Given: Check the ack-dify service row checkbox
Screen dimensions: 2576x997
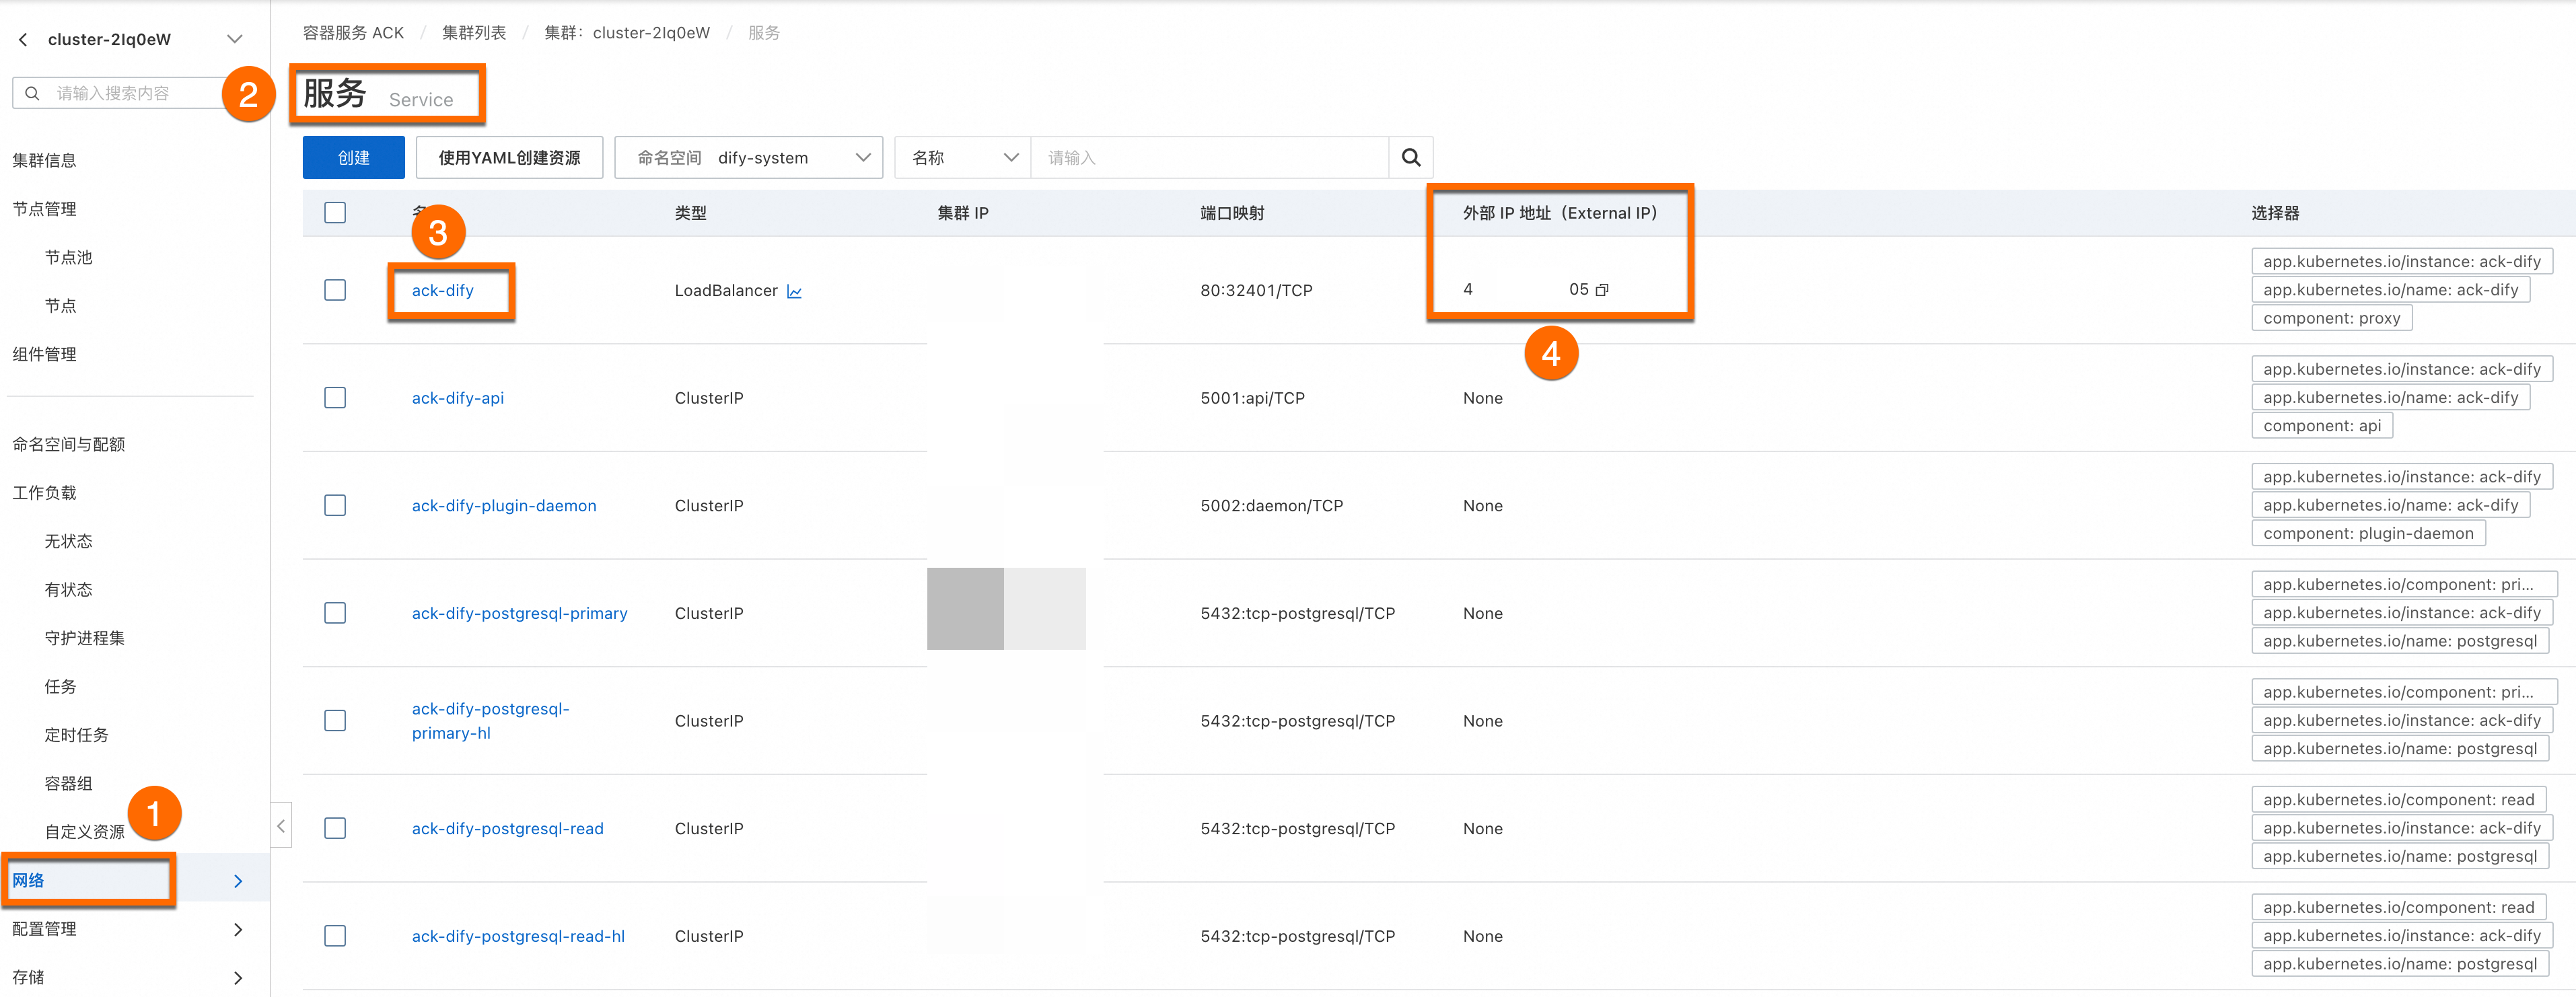Looking at the screenshot, I should click(335, 290).
